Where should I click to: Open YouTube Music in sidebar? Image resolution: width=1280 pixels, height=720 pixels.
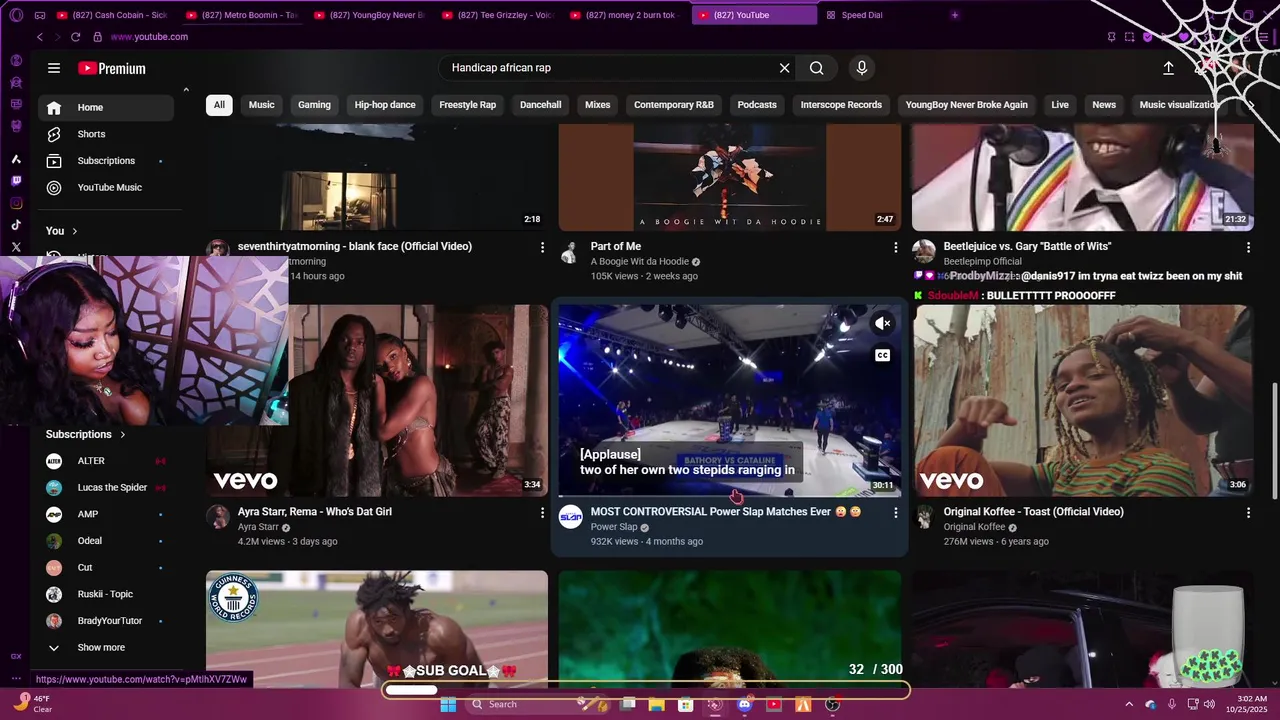(x=106, y=188)
